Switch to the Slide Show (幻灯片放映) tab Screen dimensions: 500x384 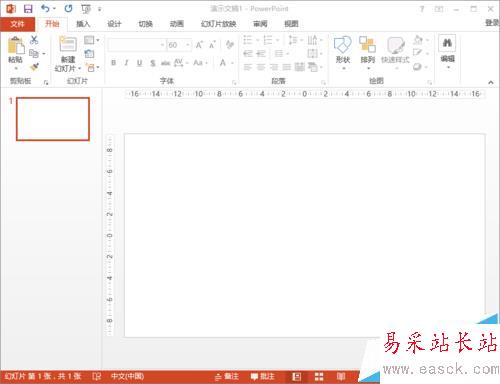point(218,24)
